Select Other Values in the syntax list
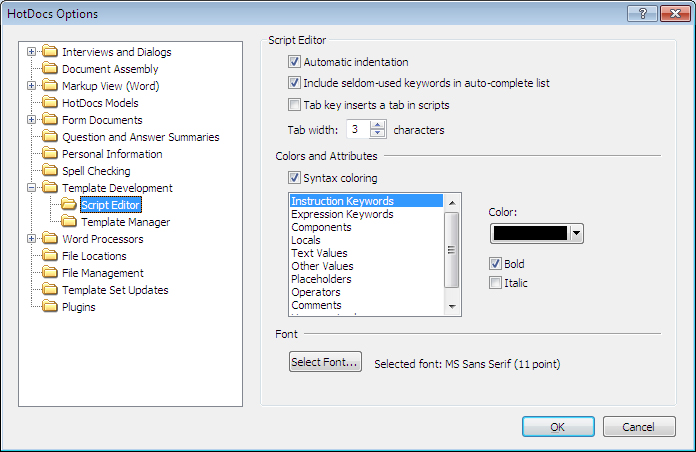696x452 pixels. click(x=366, y=266)
